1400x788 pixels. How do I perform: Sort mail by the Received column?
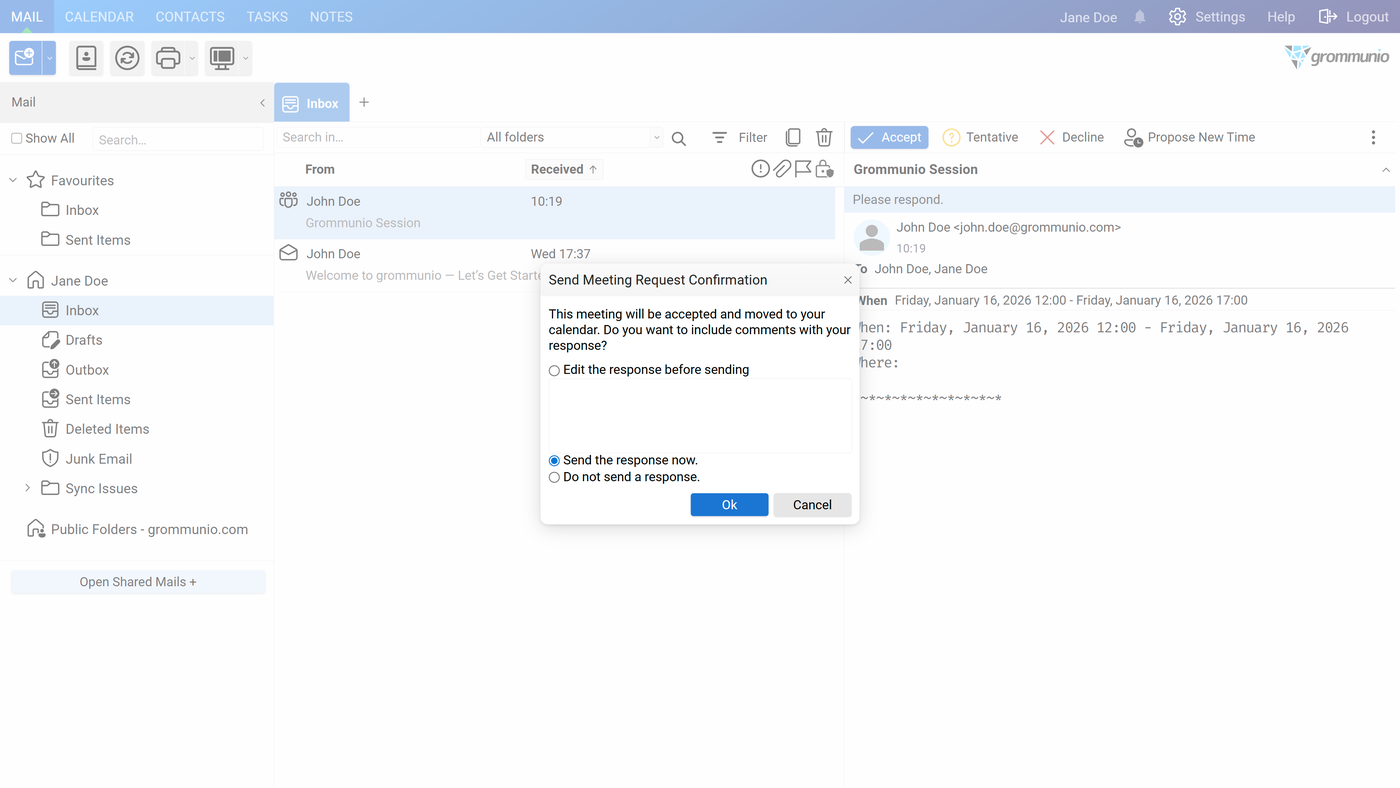pos(564,170)
